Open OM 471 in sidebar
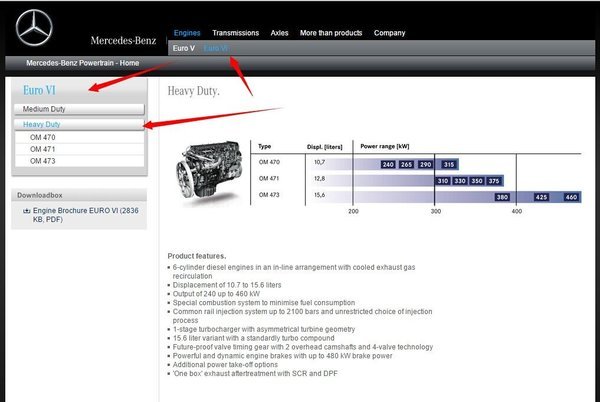Viewport: 600px width, 402px height. [80, 149]
